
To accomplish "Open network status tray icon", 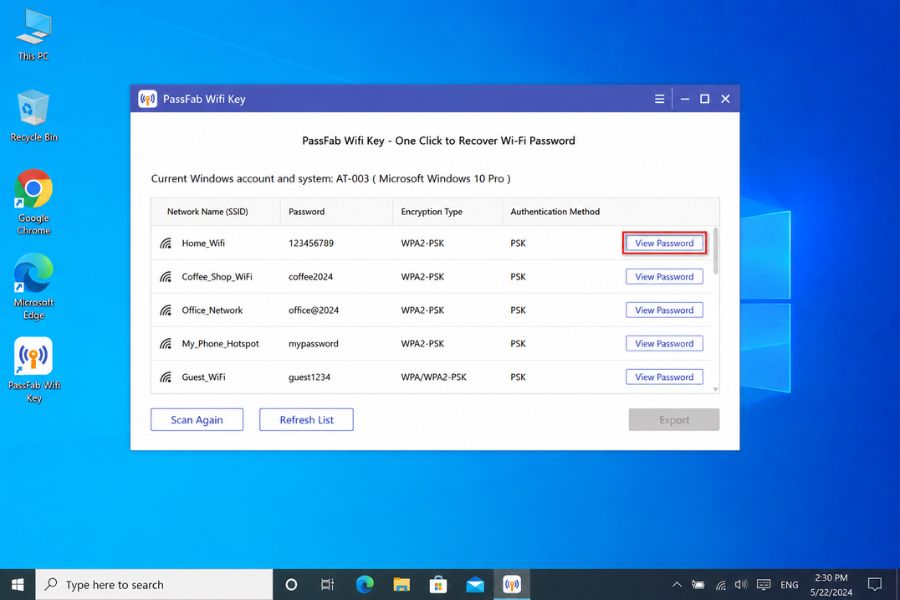I will (x=720, y=584).
